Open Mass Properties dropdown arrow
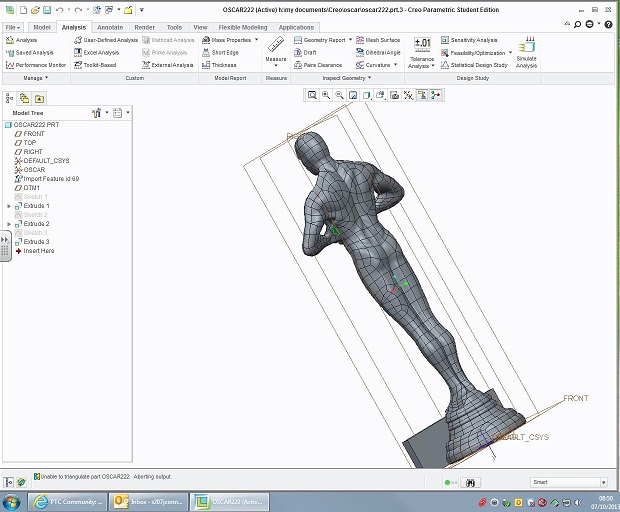This screenshot has height=512, width=620. pos(256,40)
